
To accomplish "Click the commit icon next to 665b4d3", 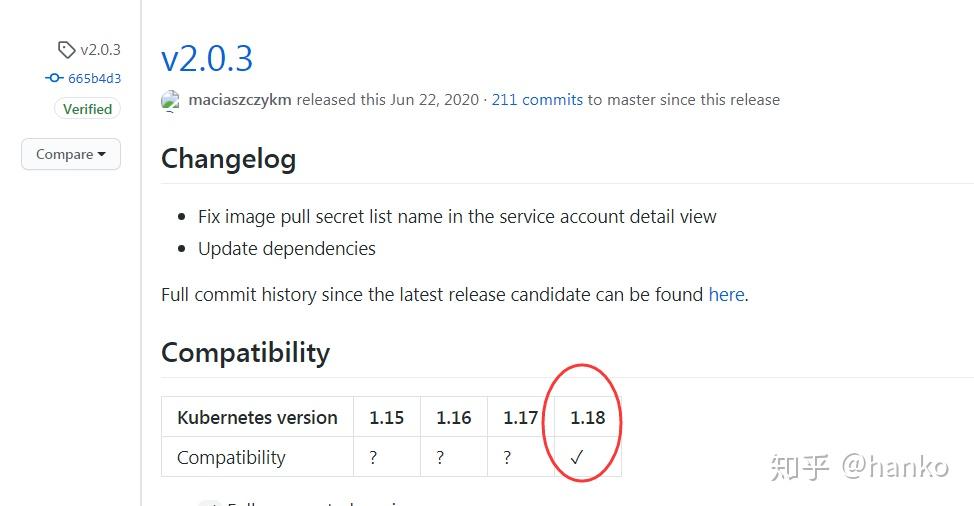I will (54, 78).
